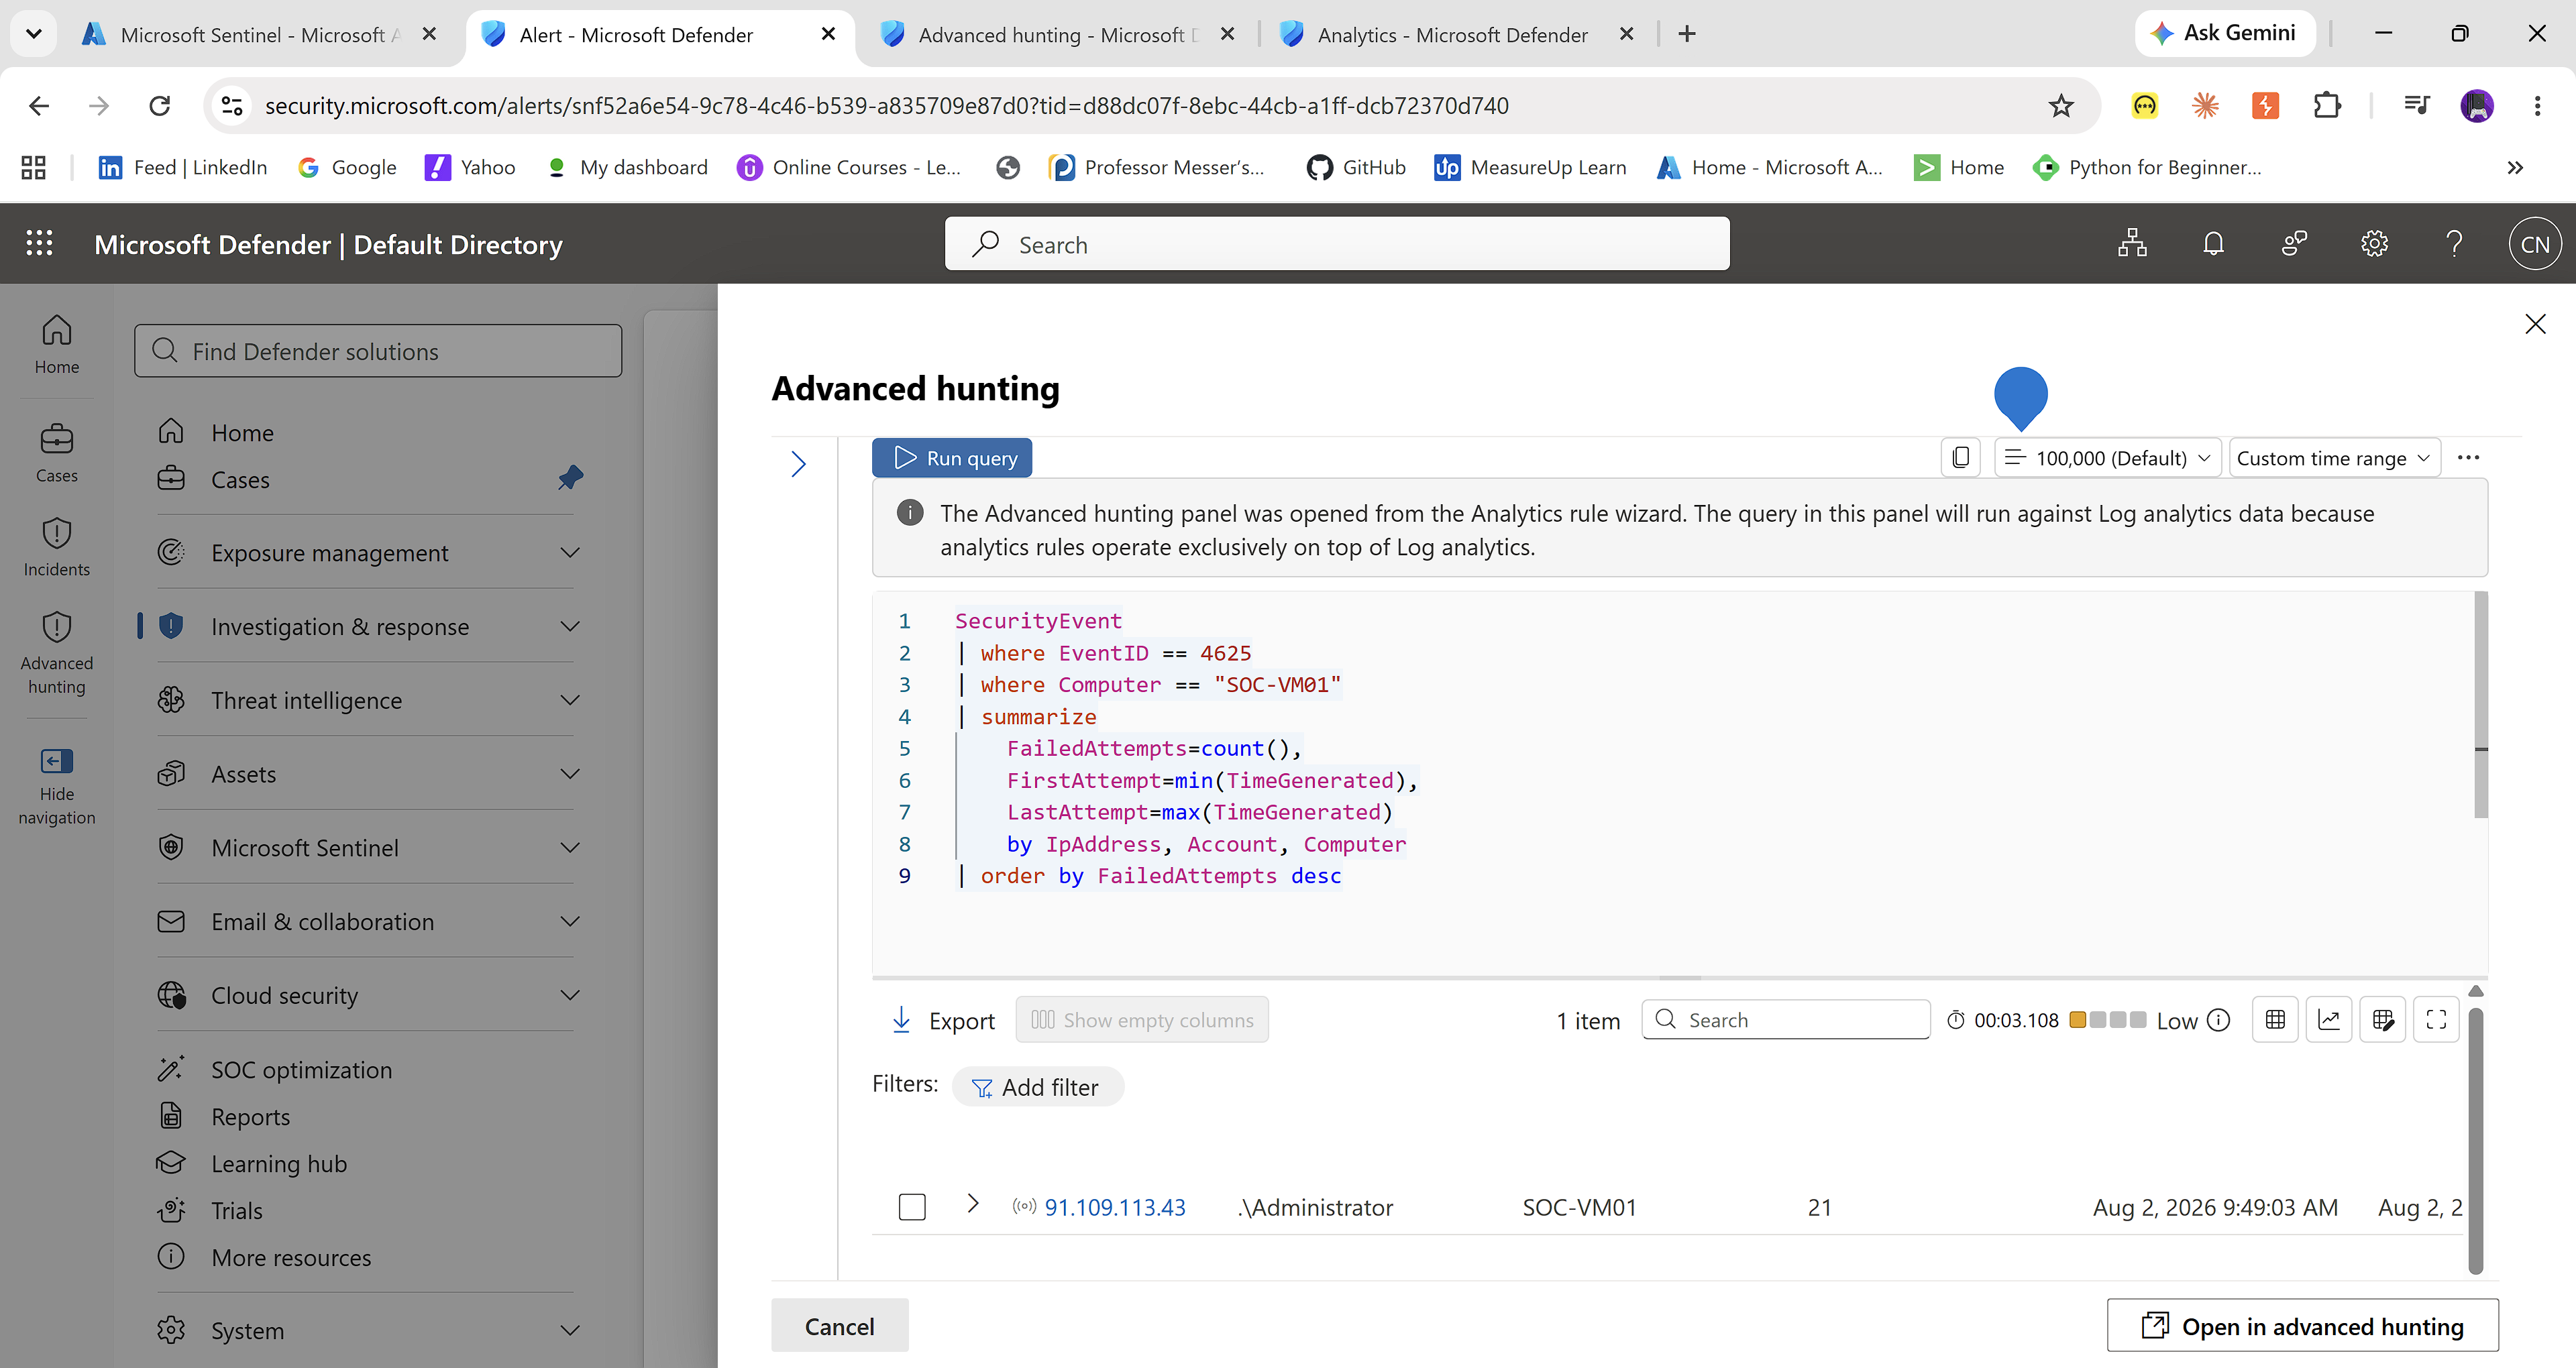Go to Home in the narrow rail
This screenshot has width=2576, height=1368.
pos(57,344)
